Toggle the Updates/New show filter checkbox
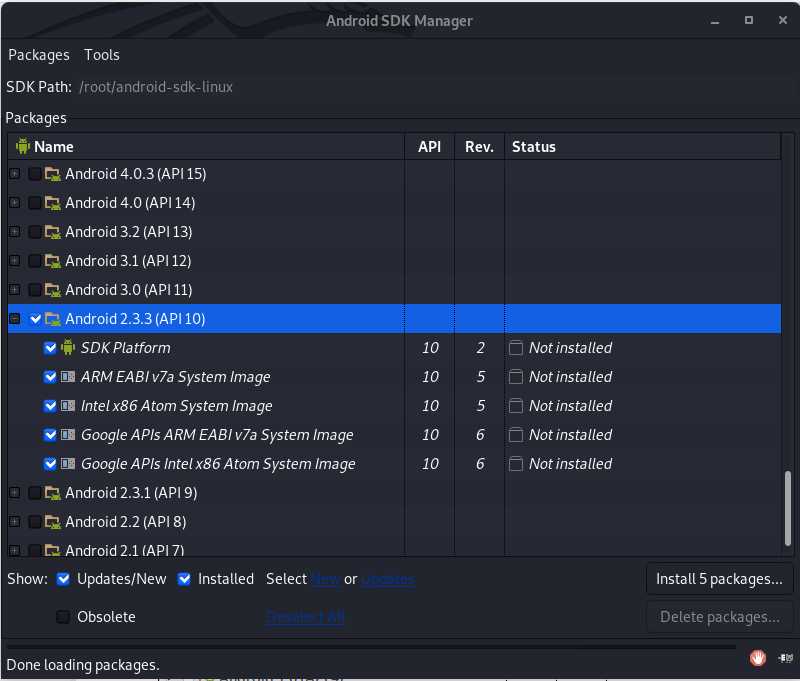 click(63, 579)
